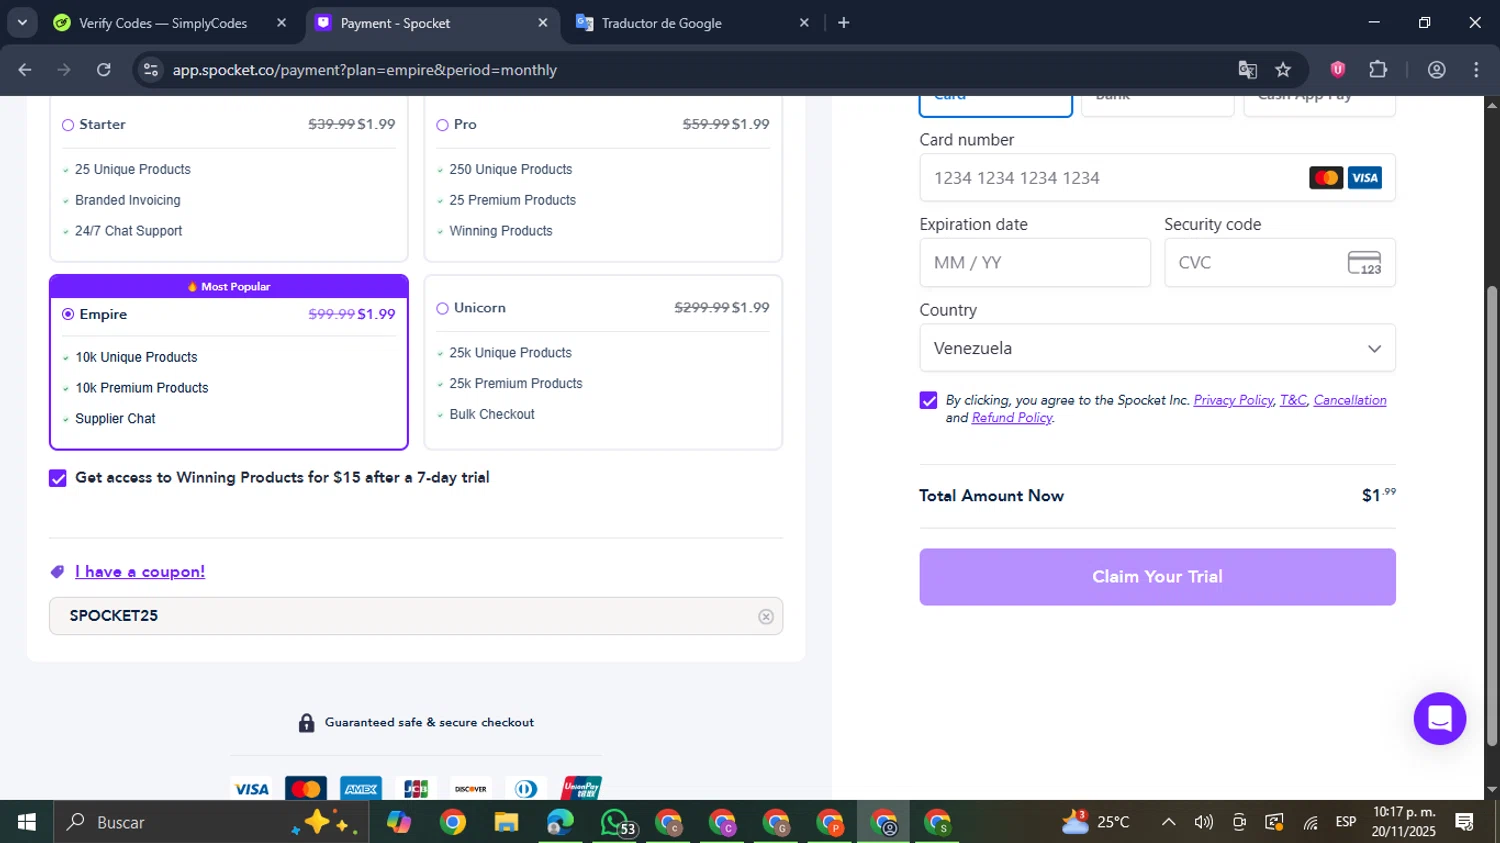Image resolution: width=1500 pixels, height=843 pixels.
Task: Open the notifications center icon
Action: point(1465,822)
